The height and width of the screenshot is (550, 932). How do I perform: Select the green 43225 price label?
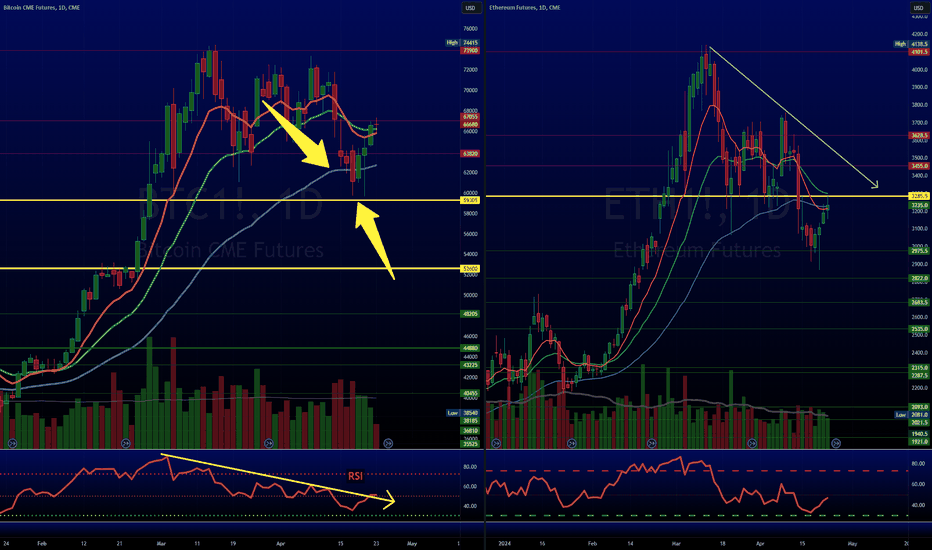pos(470,365)
